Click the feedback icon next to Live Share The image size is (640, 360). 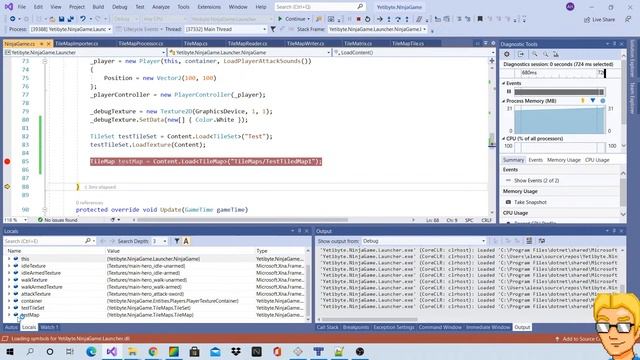click(x=628, y=19)
